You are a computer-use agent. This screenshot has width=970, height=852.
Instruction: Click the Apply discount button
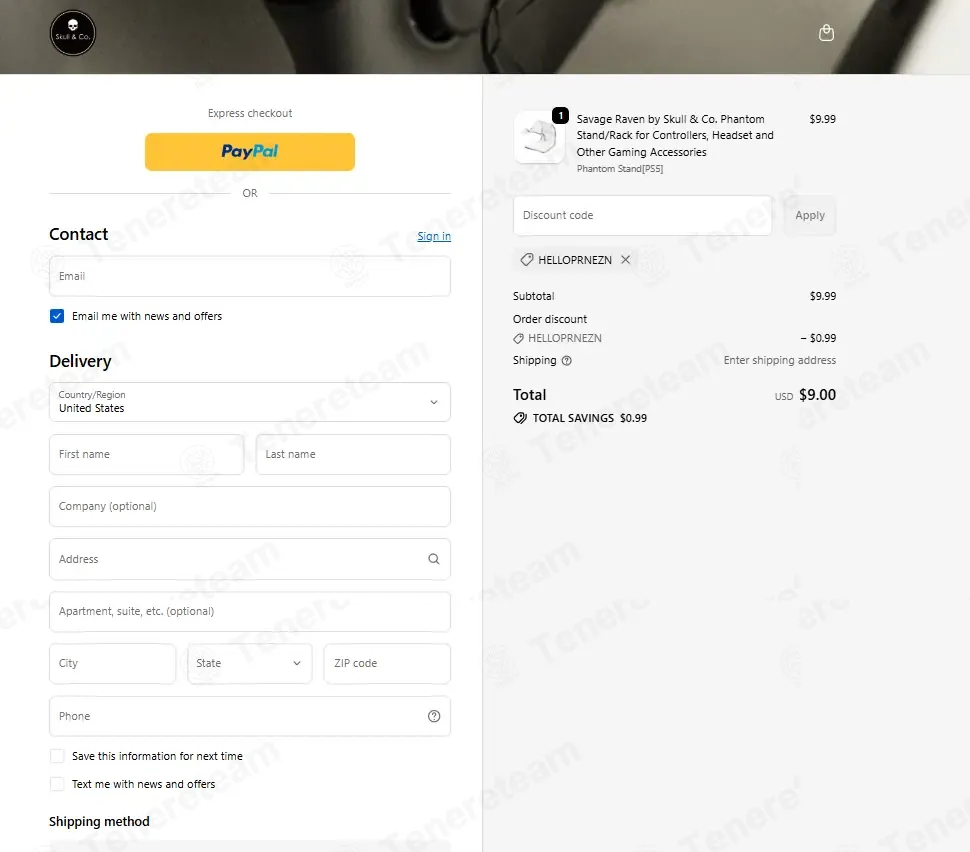point(810,215)
